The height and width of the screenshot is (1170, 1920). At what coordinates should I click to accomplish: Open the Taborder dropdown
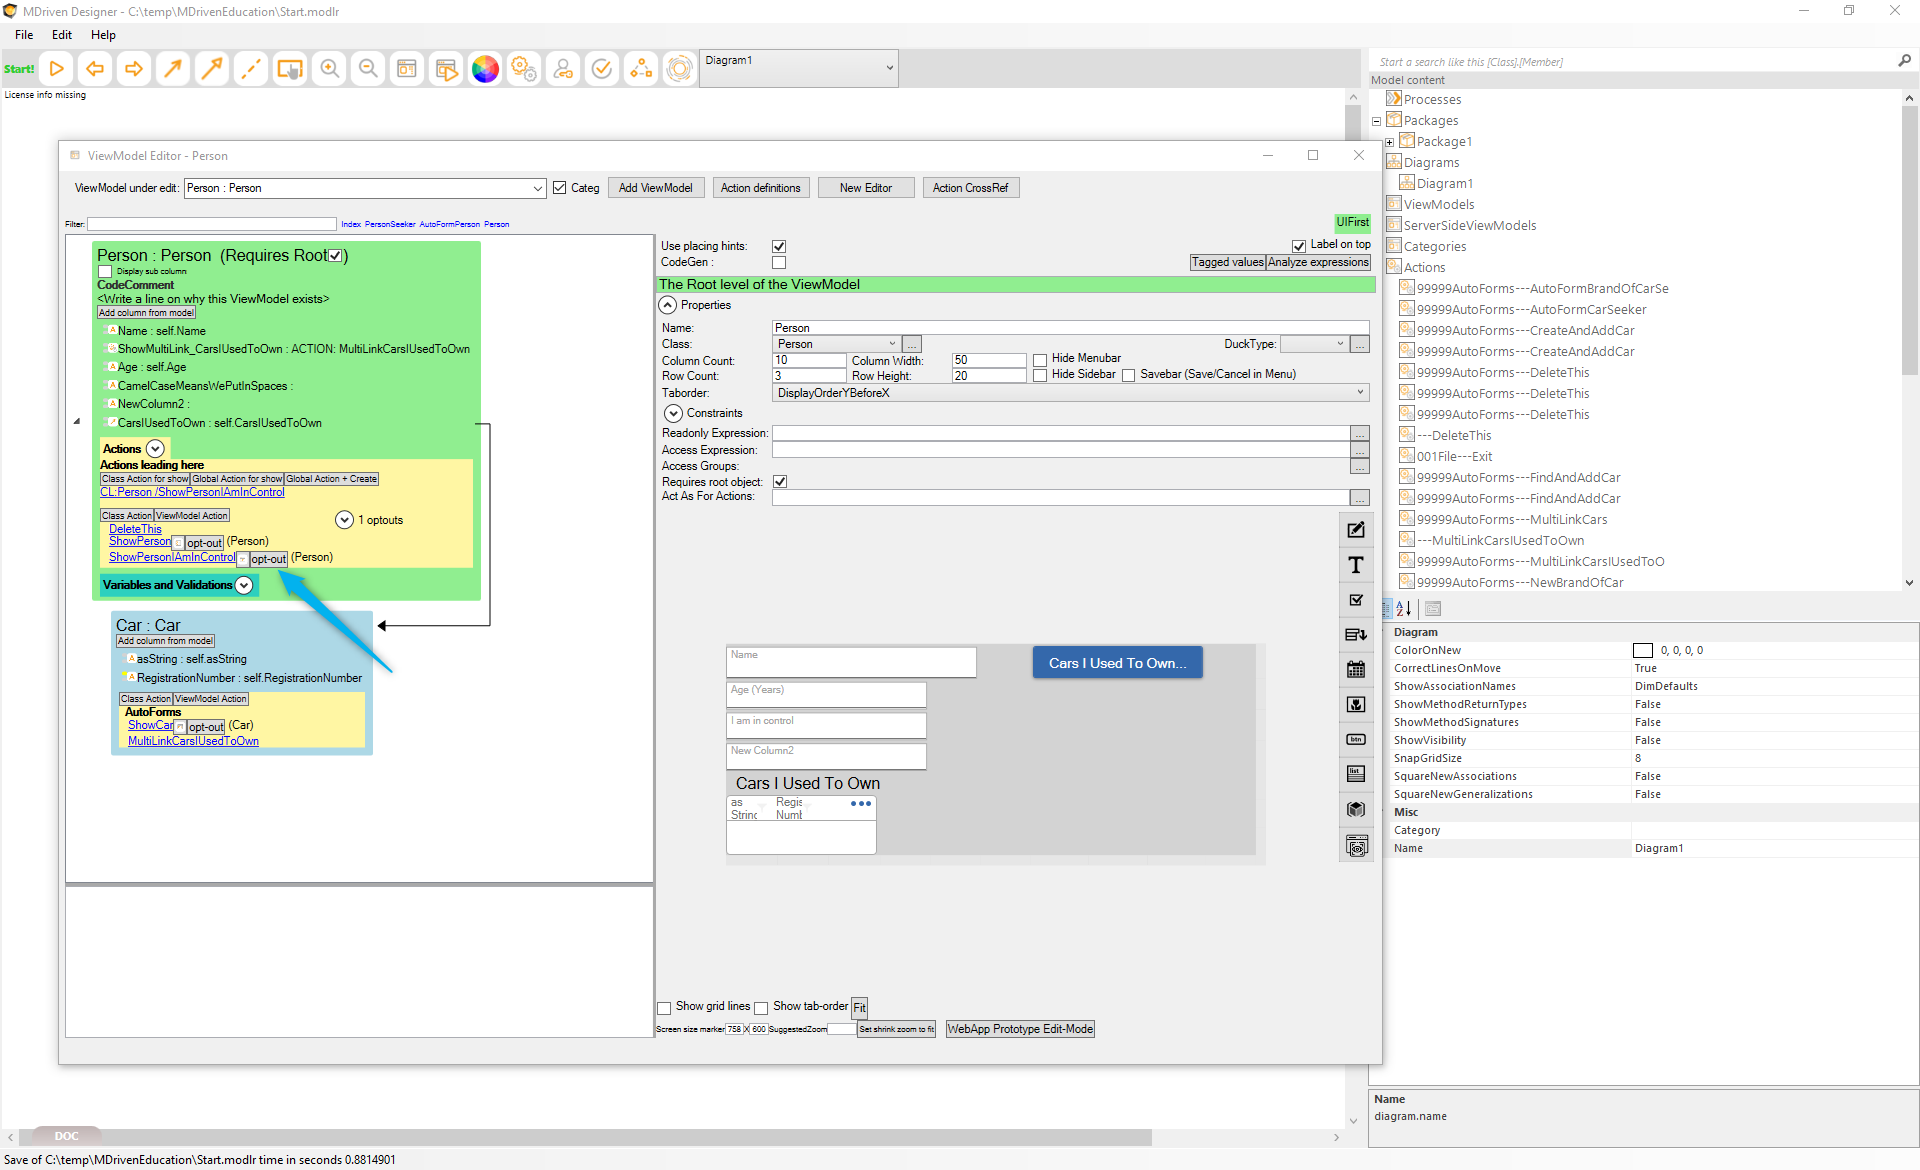1360,393
